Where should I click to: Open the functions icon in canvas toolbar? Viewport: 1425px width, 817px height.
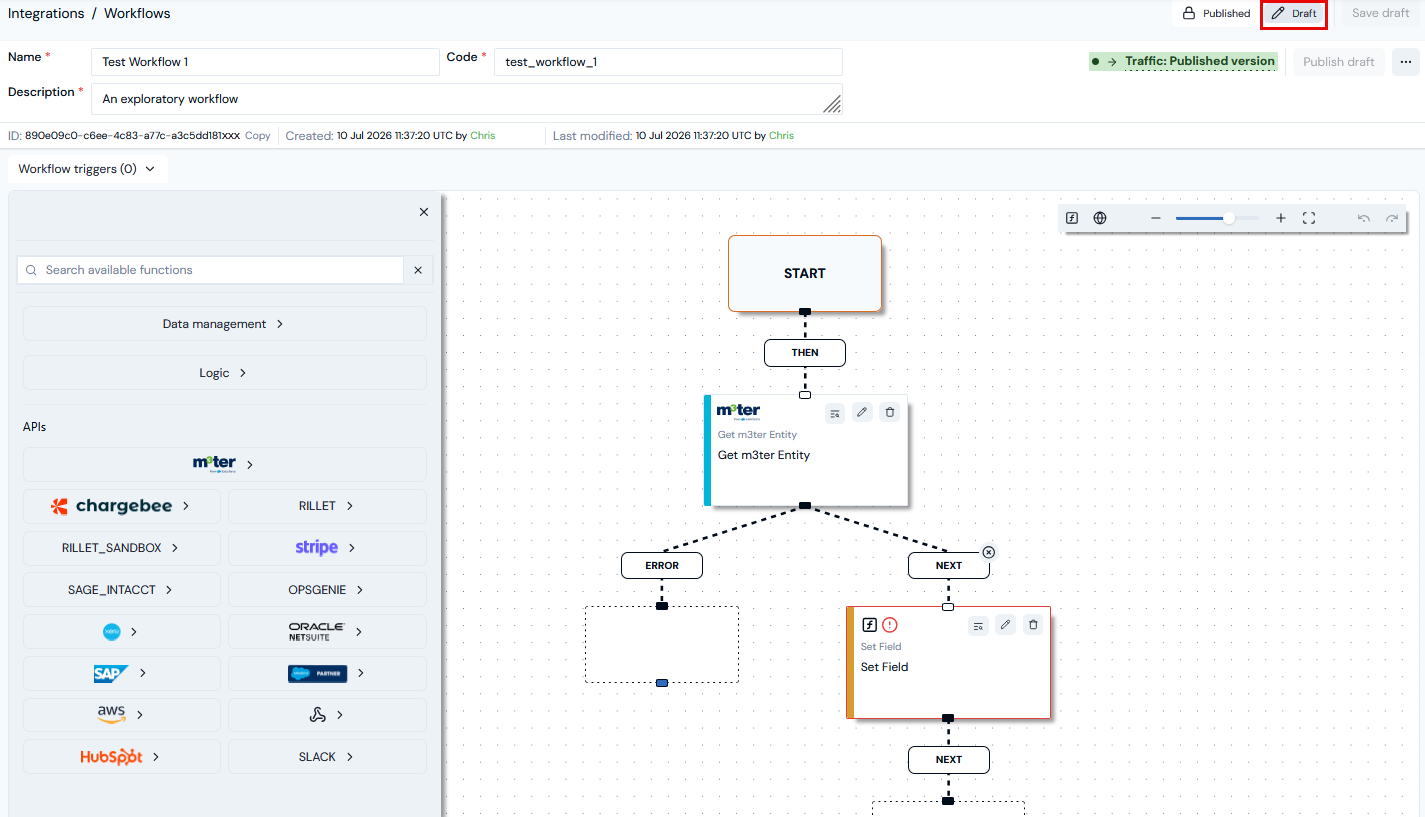(x=1072, y=218)
